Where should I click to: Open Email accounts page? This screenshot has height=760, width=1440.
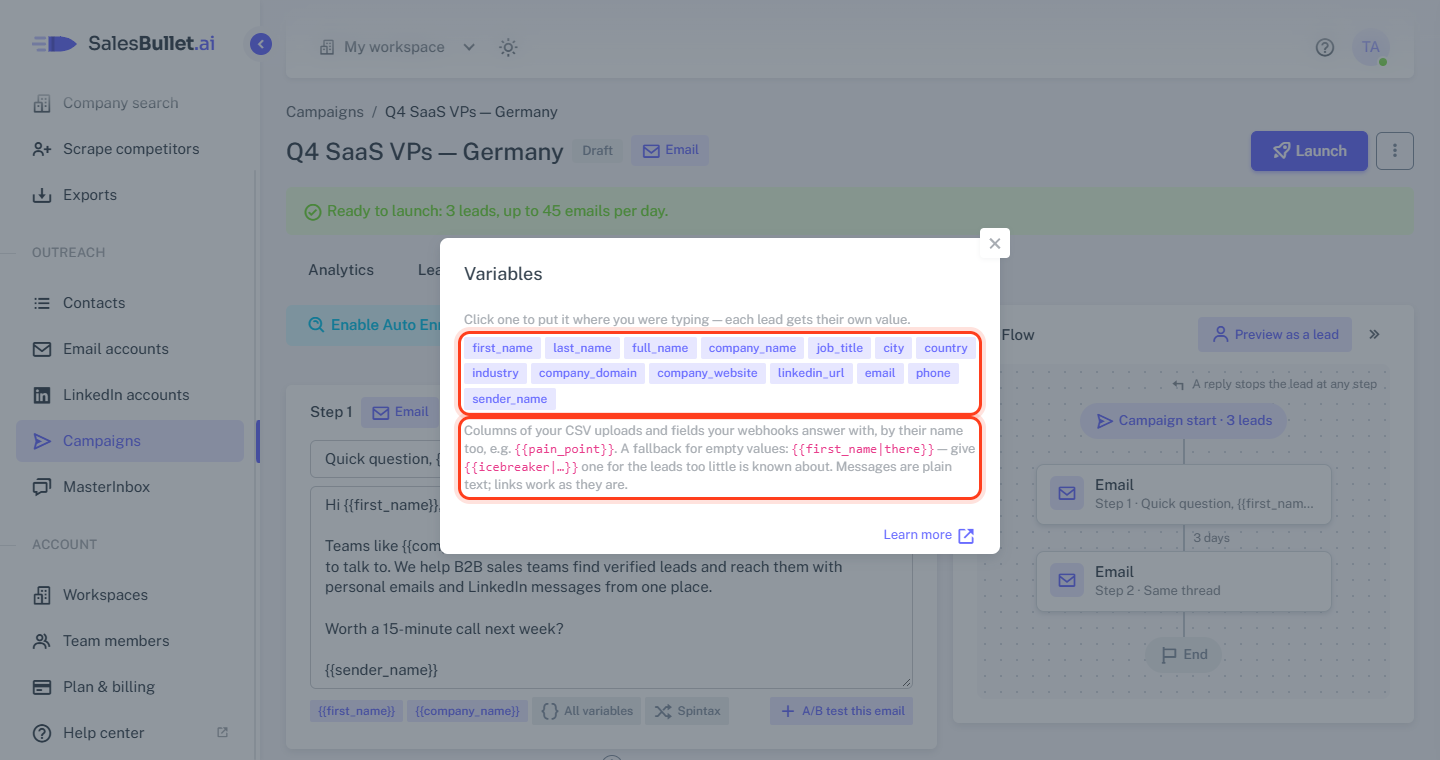click(x=130, y=349)
